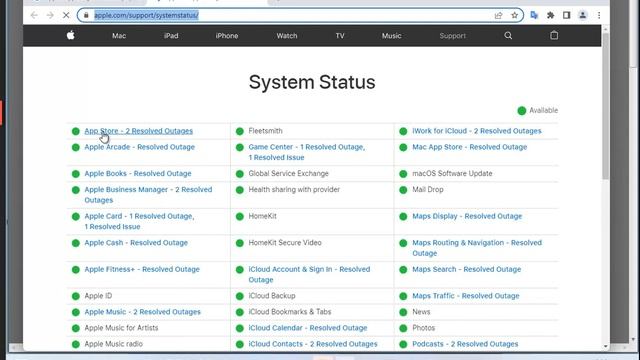The image size is (640, 360).
Task: Open iPad in the Apple navigation
Action: [x=171, y=36]
